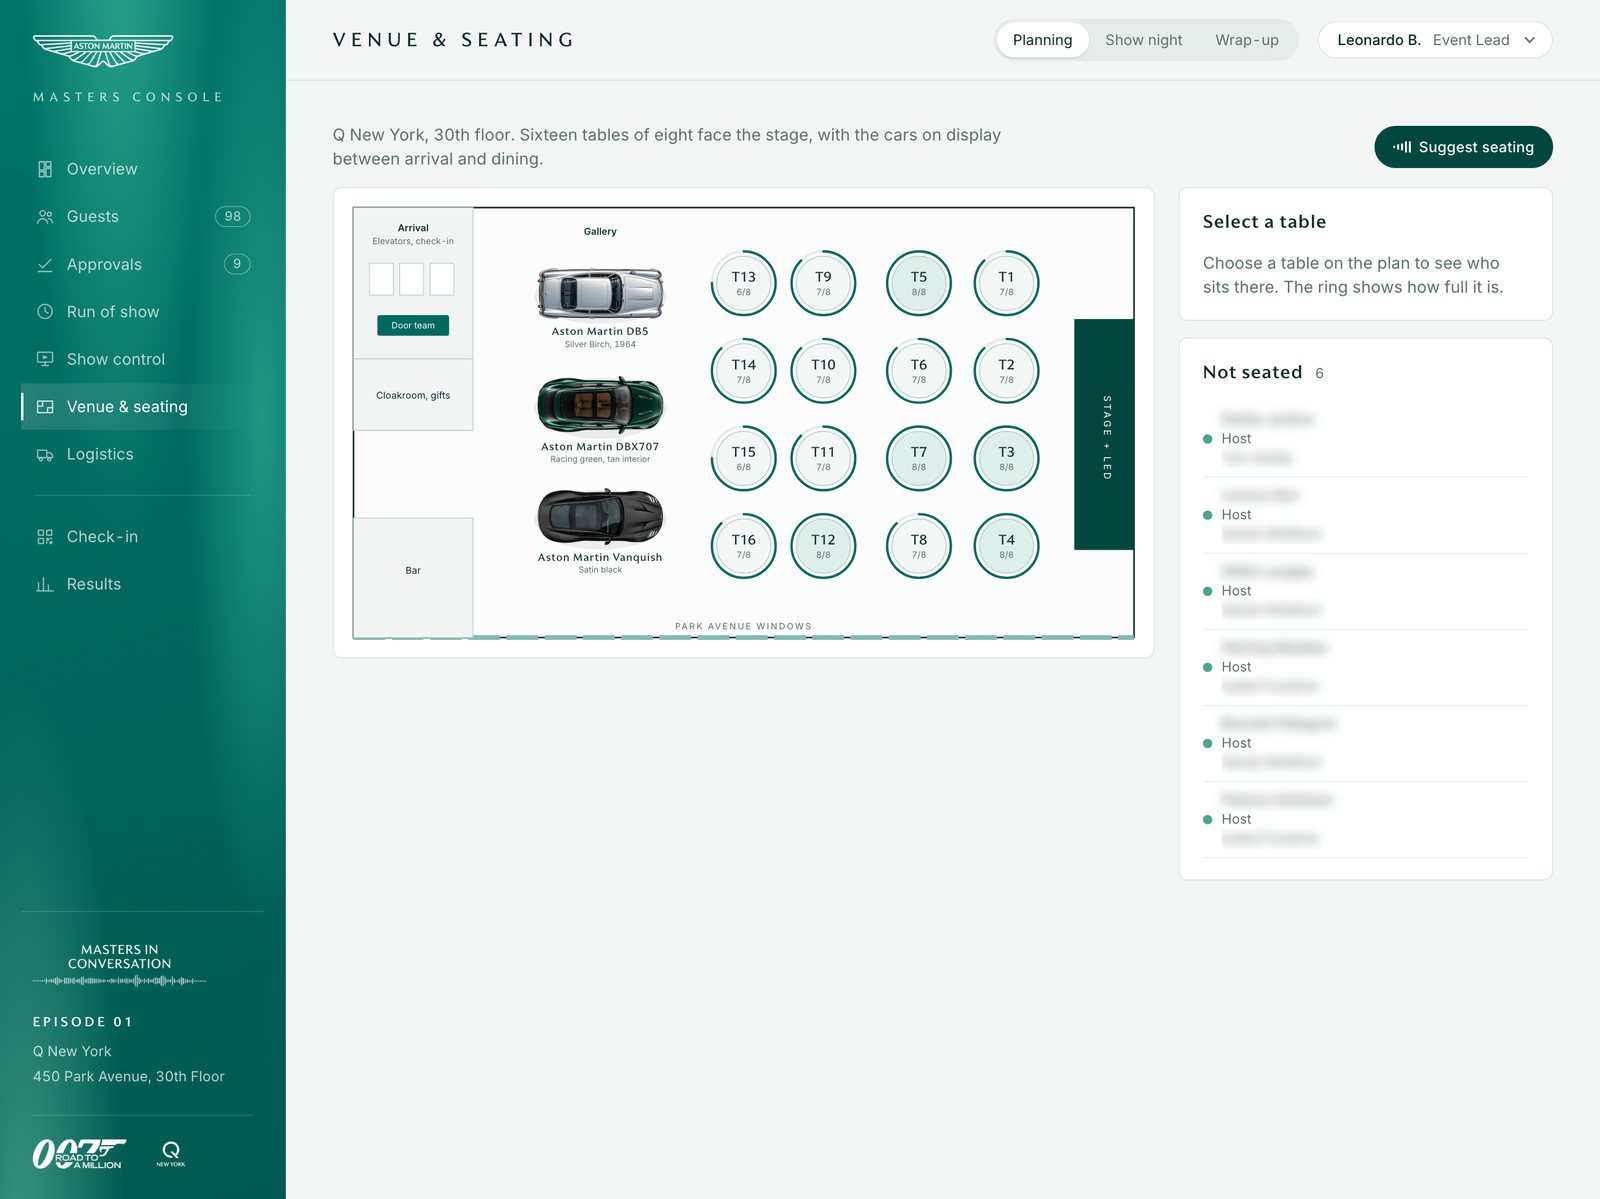Open the Guests count badge 98
This screenshot has height=1199, width=1600.
tap(233, 216)
